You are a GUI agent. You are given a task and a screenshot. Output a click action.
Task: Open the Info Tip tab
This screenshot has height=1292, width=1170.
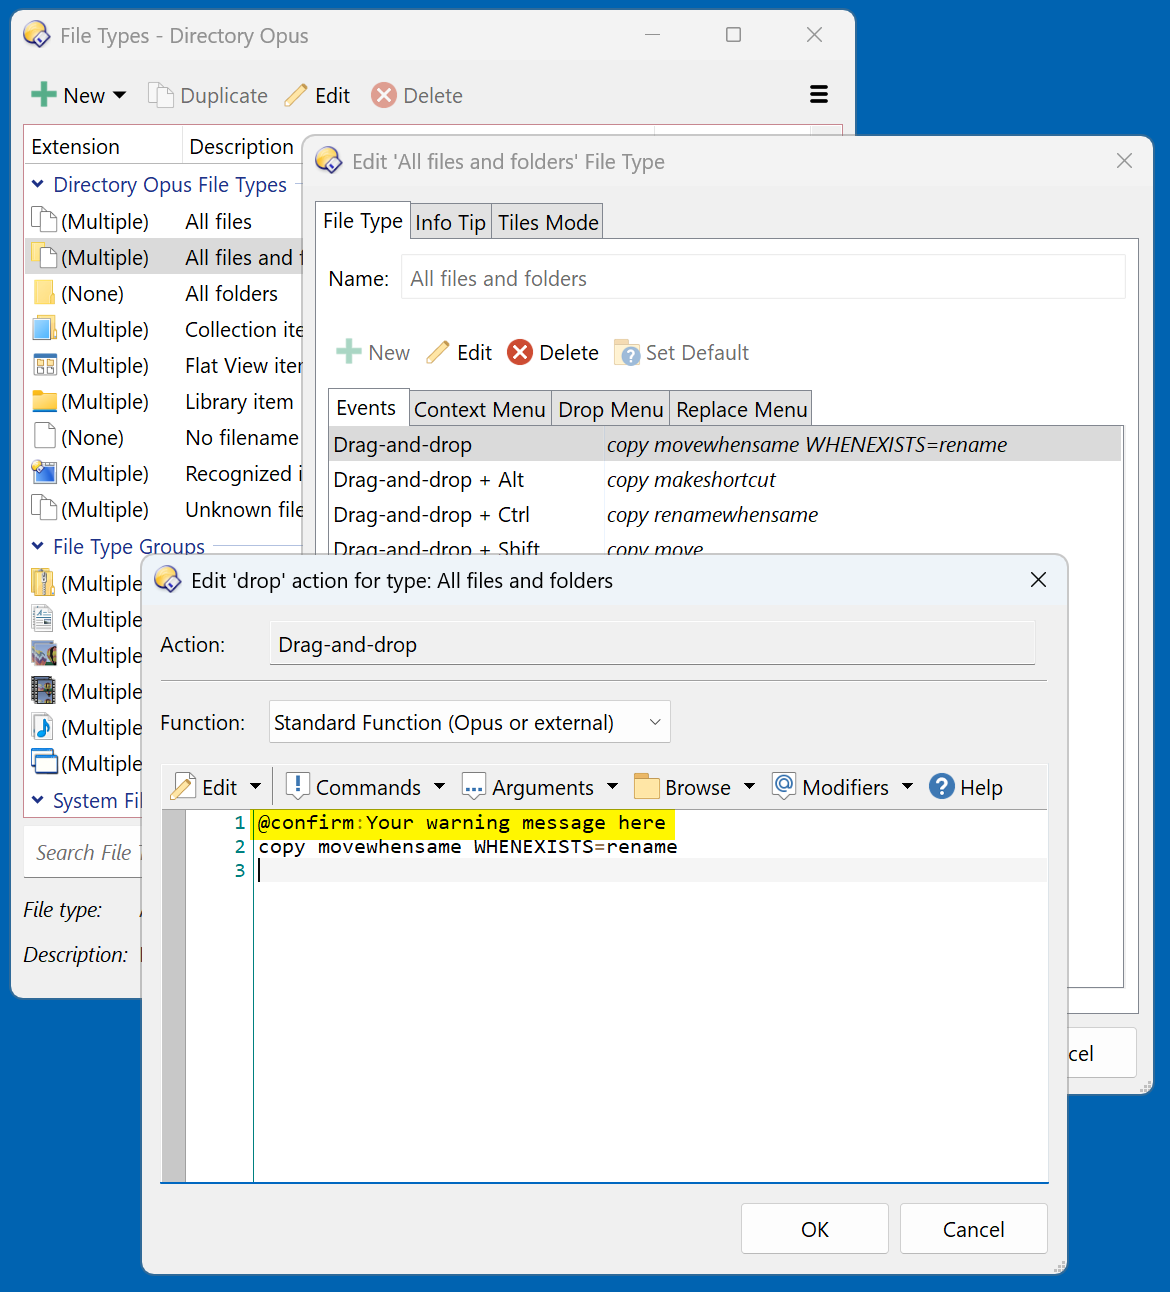pos(450,222)
